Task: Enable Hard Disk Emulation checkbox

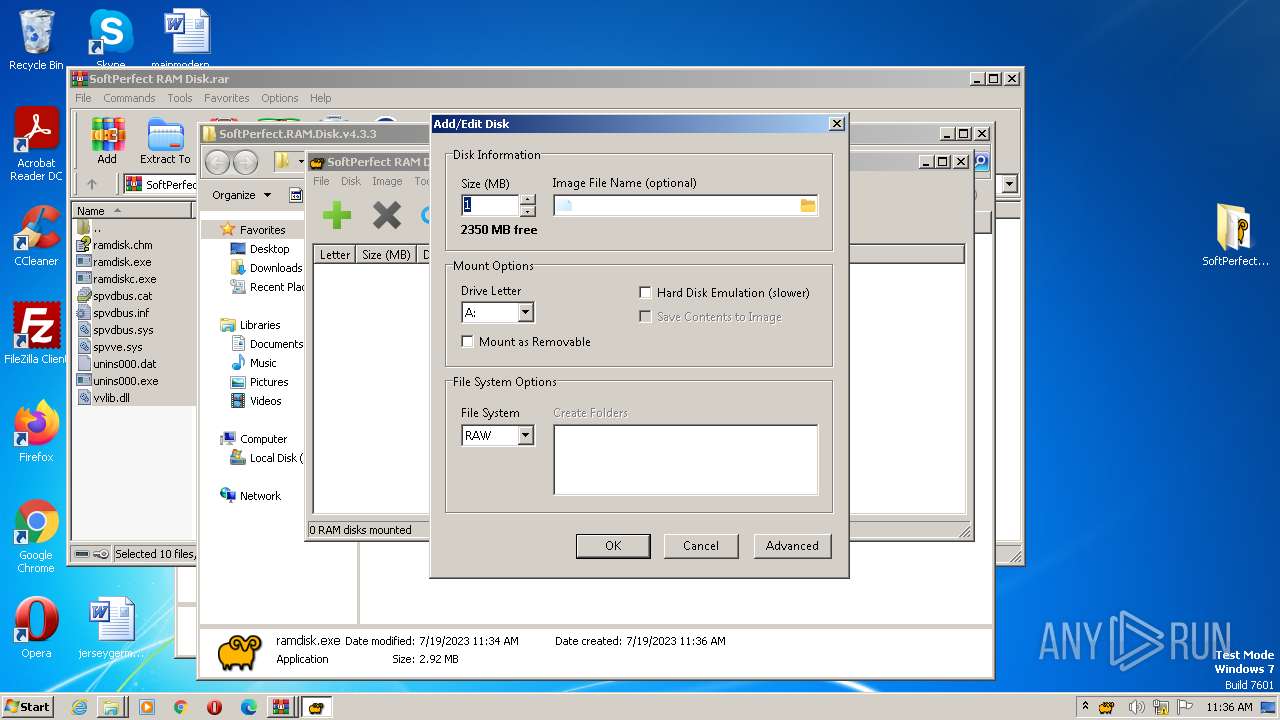Action: click(646, 293)
